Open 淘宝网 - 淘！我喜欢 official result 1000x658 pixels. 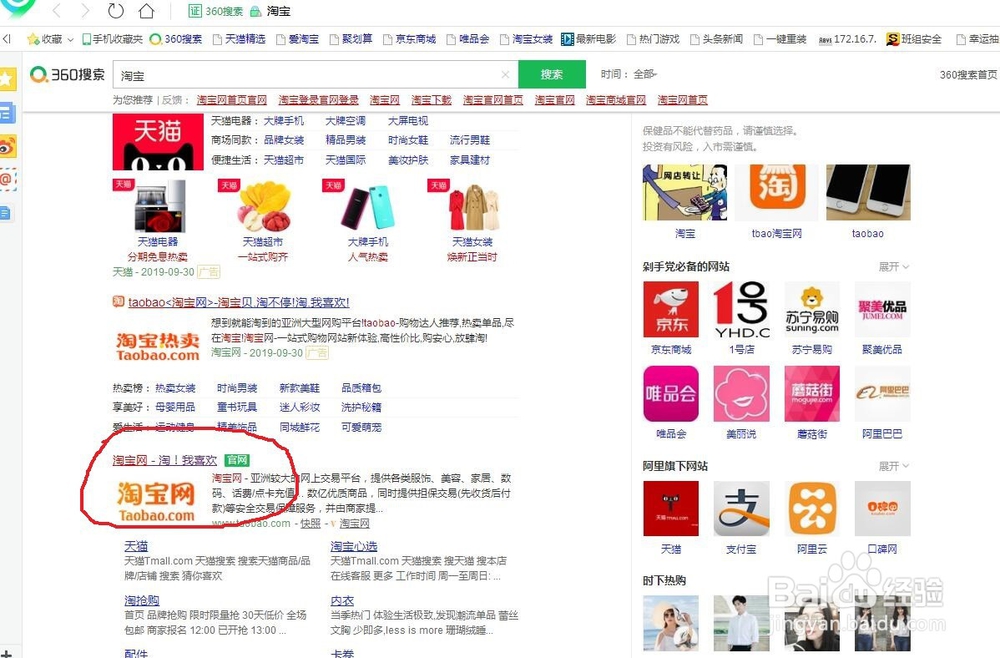[x=165, y=460]
